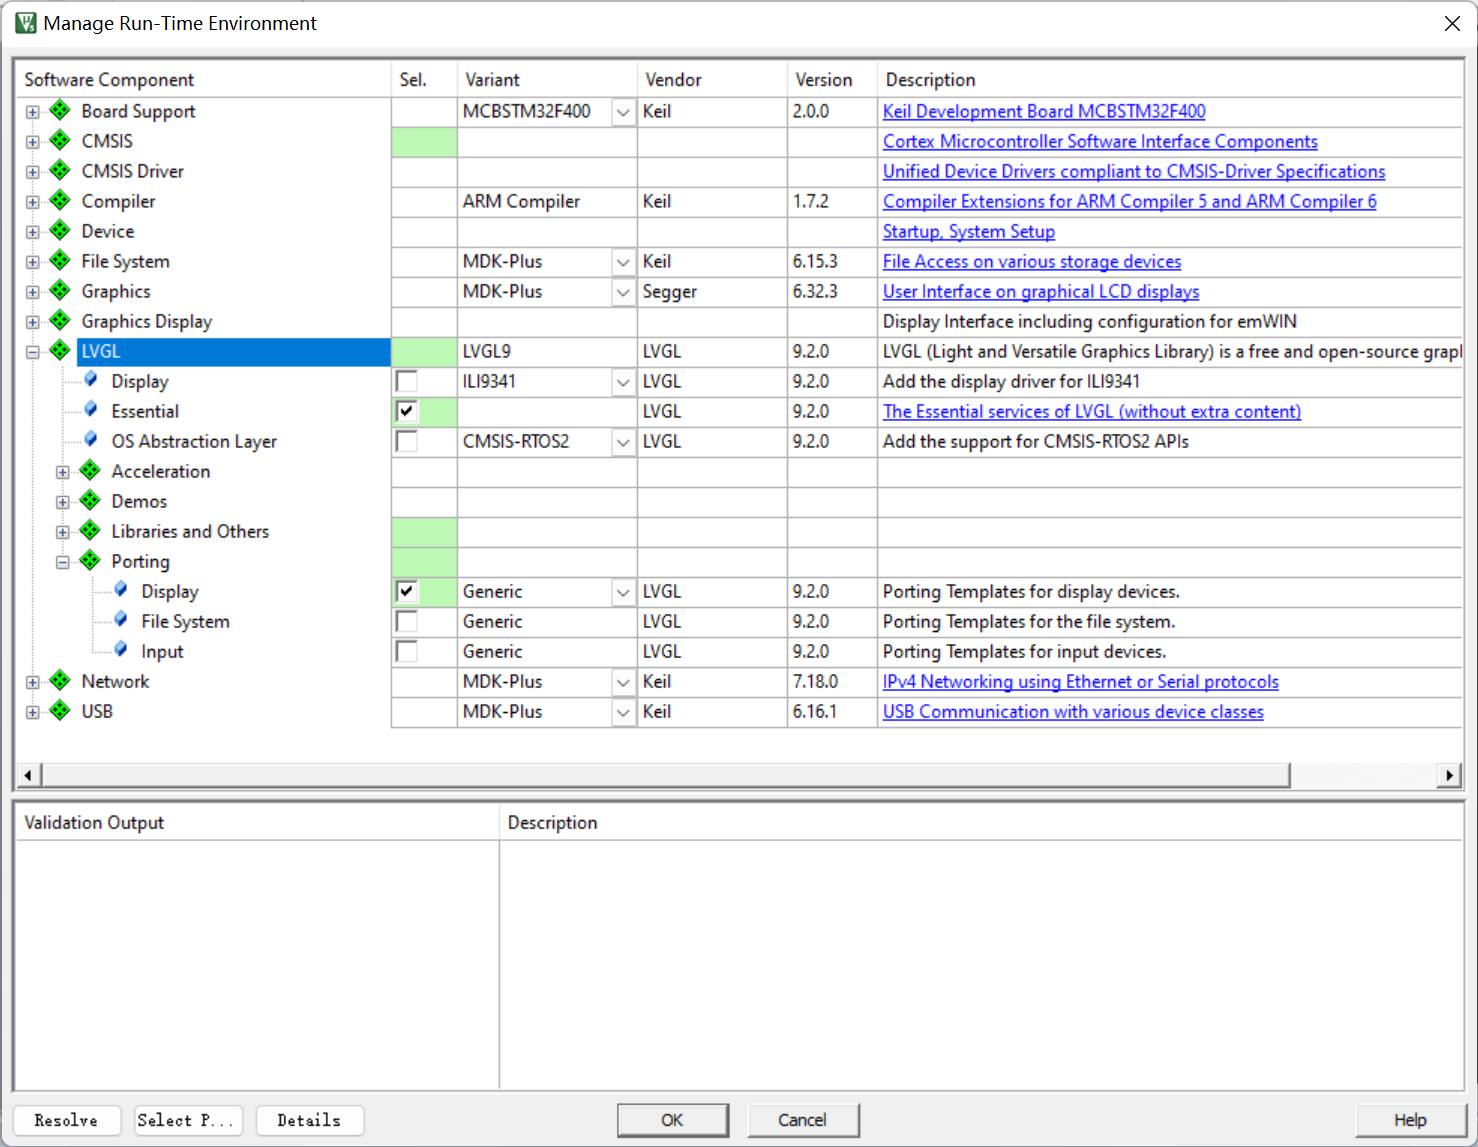Click the Software Component column header
This screenshot has width=1478, height=1147.
(203, 79)
